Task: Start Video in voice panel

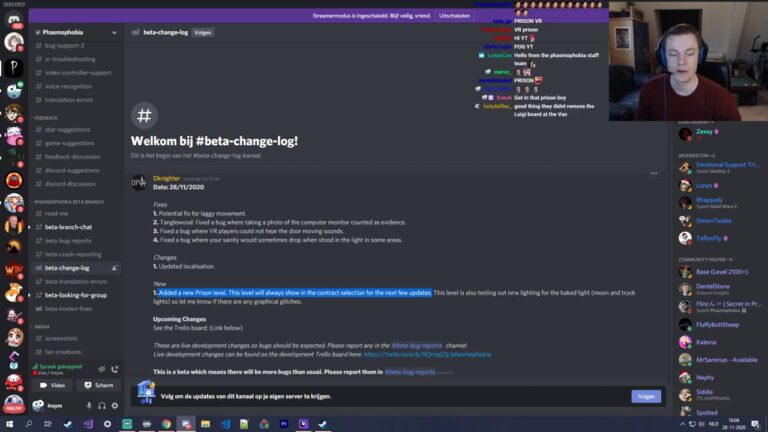Action: (52, 385)
